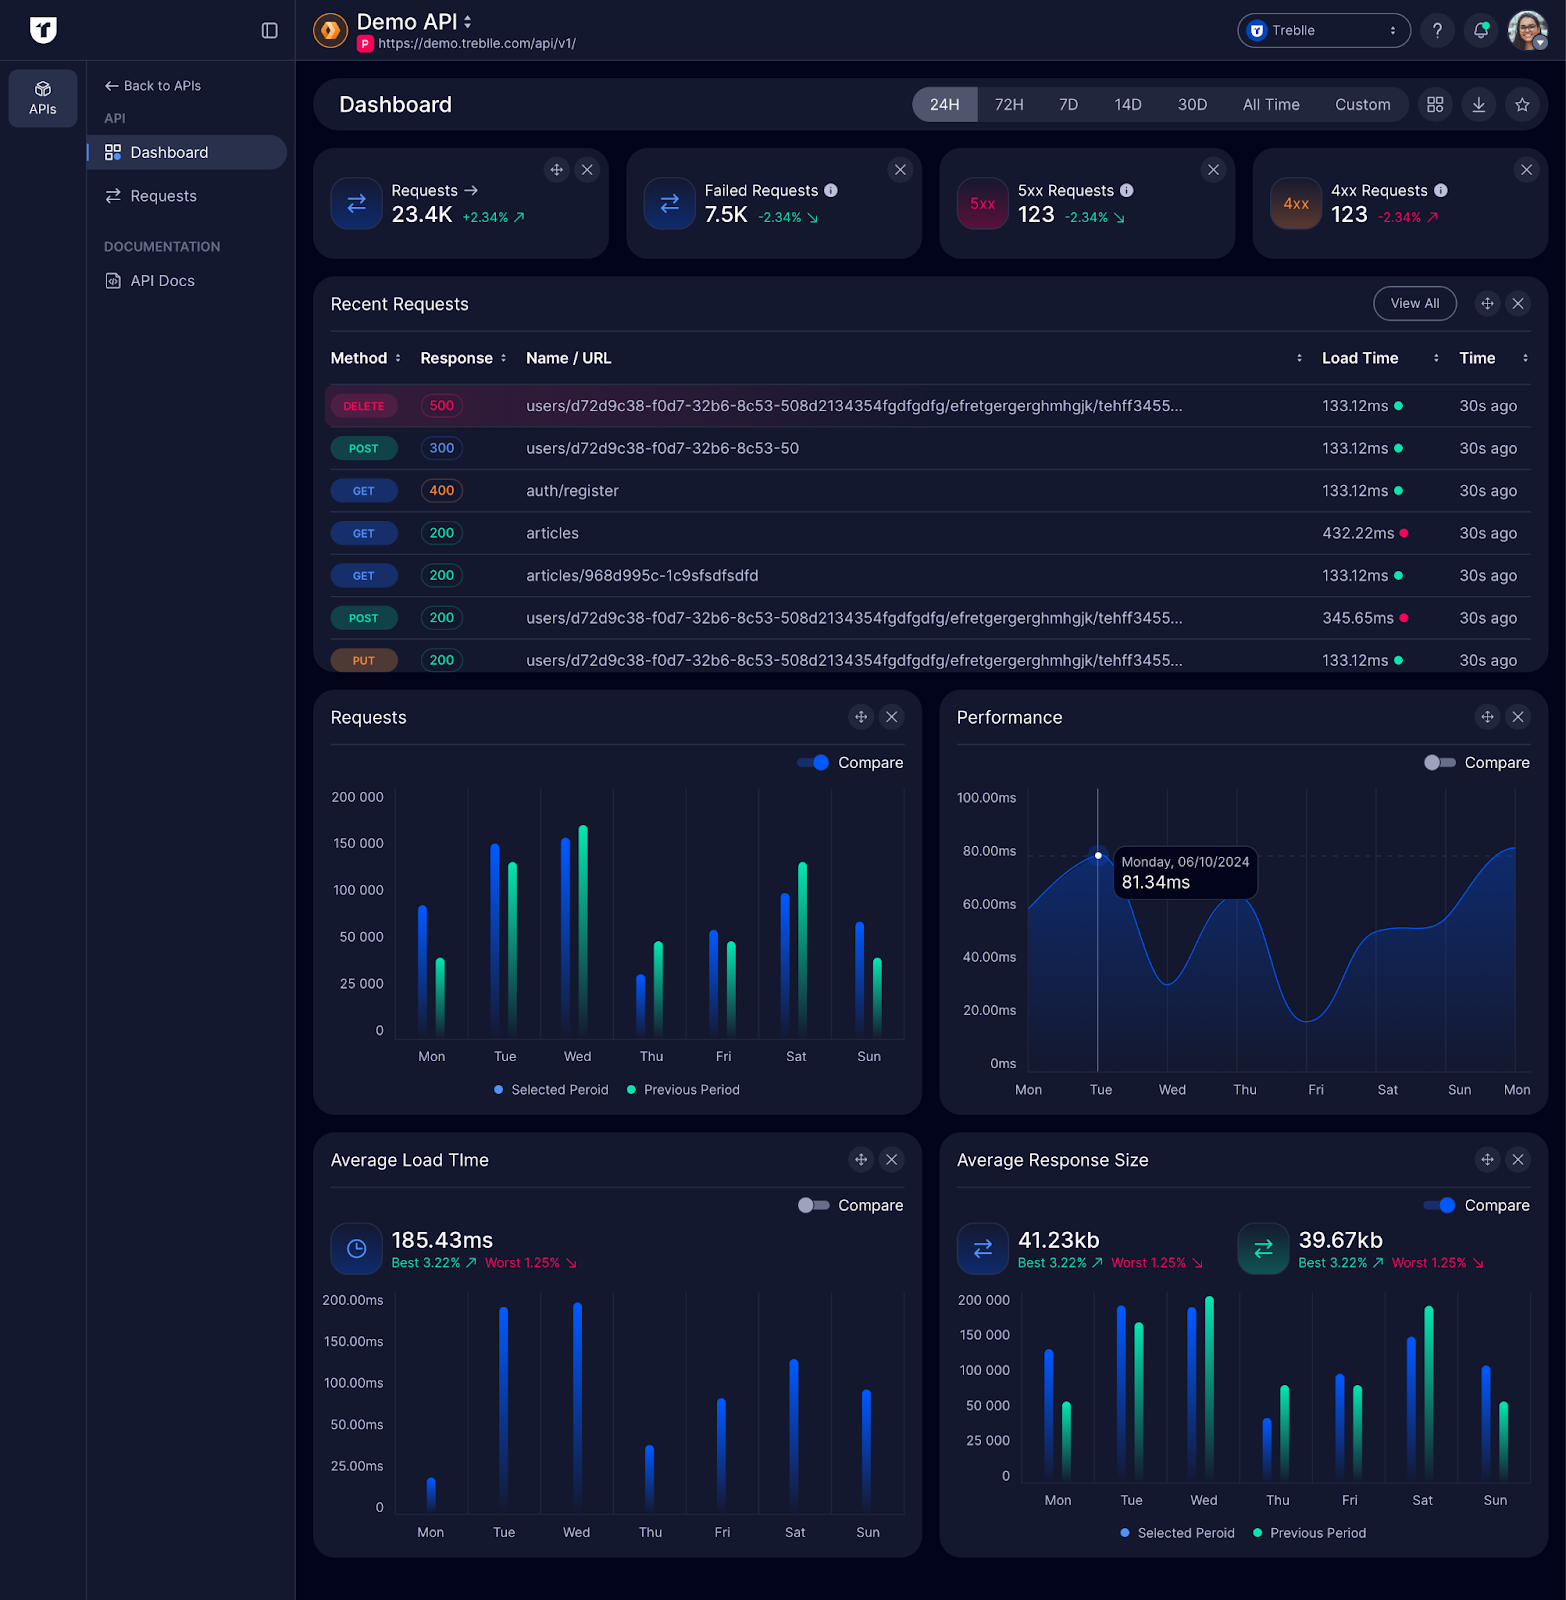Click the View All button

1414,303
